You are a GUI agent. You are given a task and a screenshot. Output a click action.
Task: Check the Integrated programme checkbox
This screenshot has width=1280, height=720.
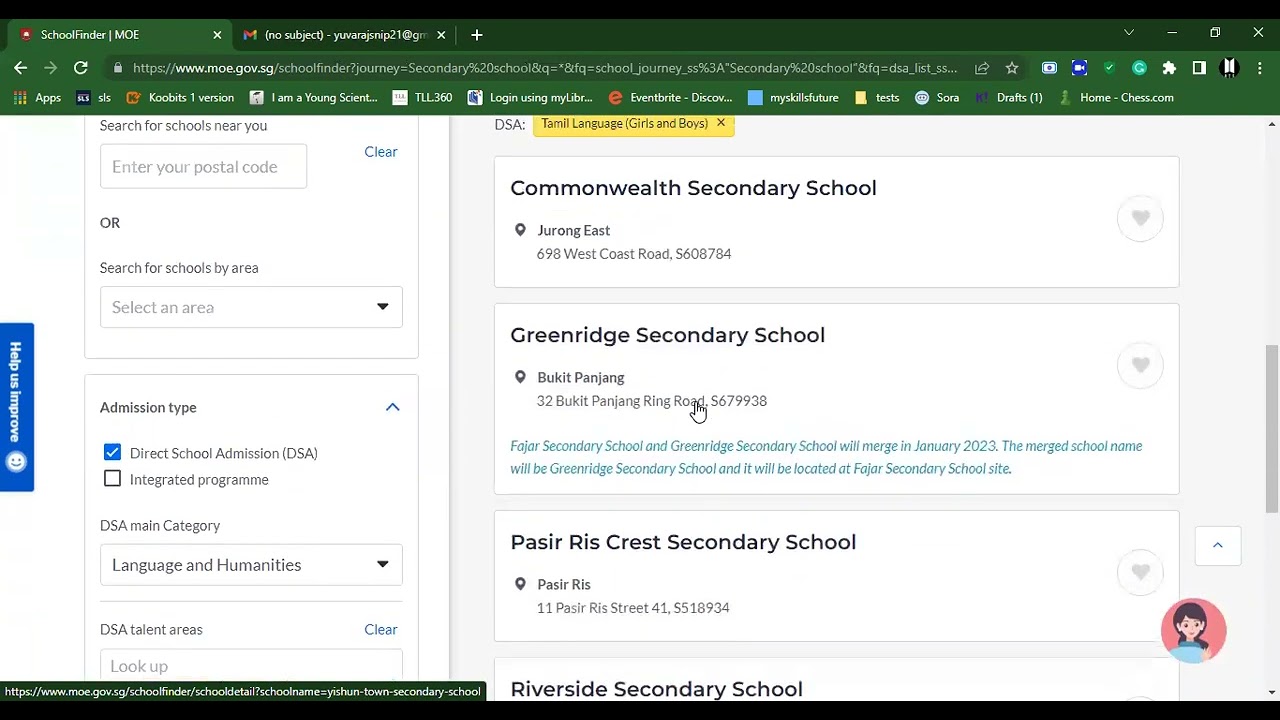pos(112,479)
